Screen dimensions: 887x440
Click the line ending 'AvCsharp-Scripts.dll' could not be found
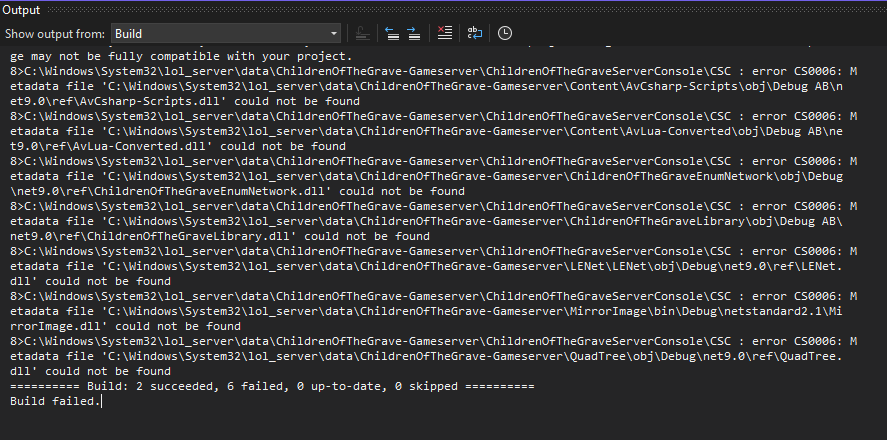point(185,101)
